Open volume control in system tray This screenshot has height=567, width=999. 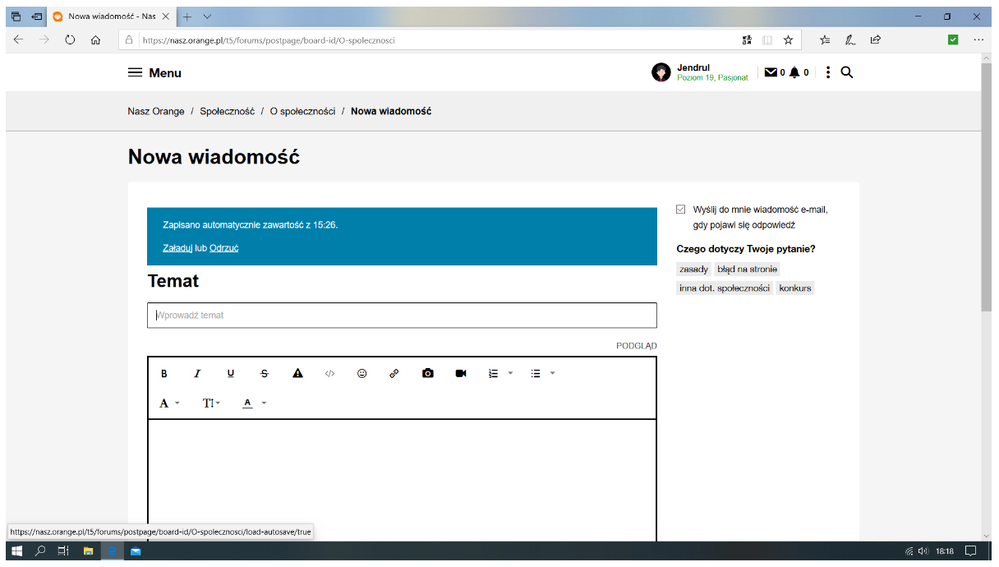click(923, 551)
